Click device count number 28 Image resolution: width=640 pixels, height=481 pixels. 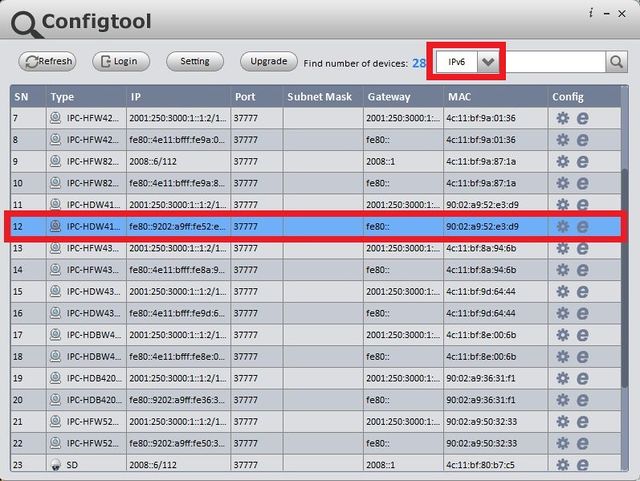pos(418,63)
